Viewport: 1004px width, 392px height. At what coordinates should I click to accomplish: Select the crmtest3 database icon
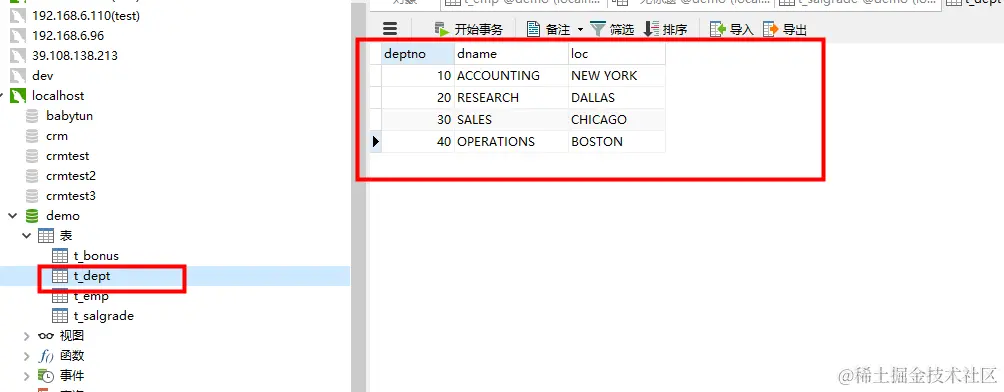31,195
